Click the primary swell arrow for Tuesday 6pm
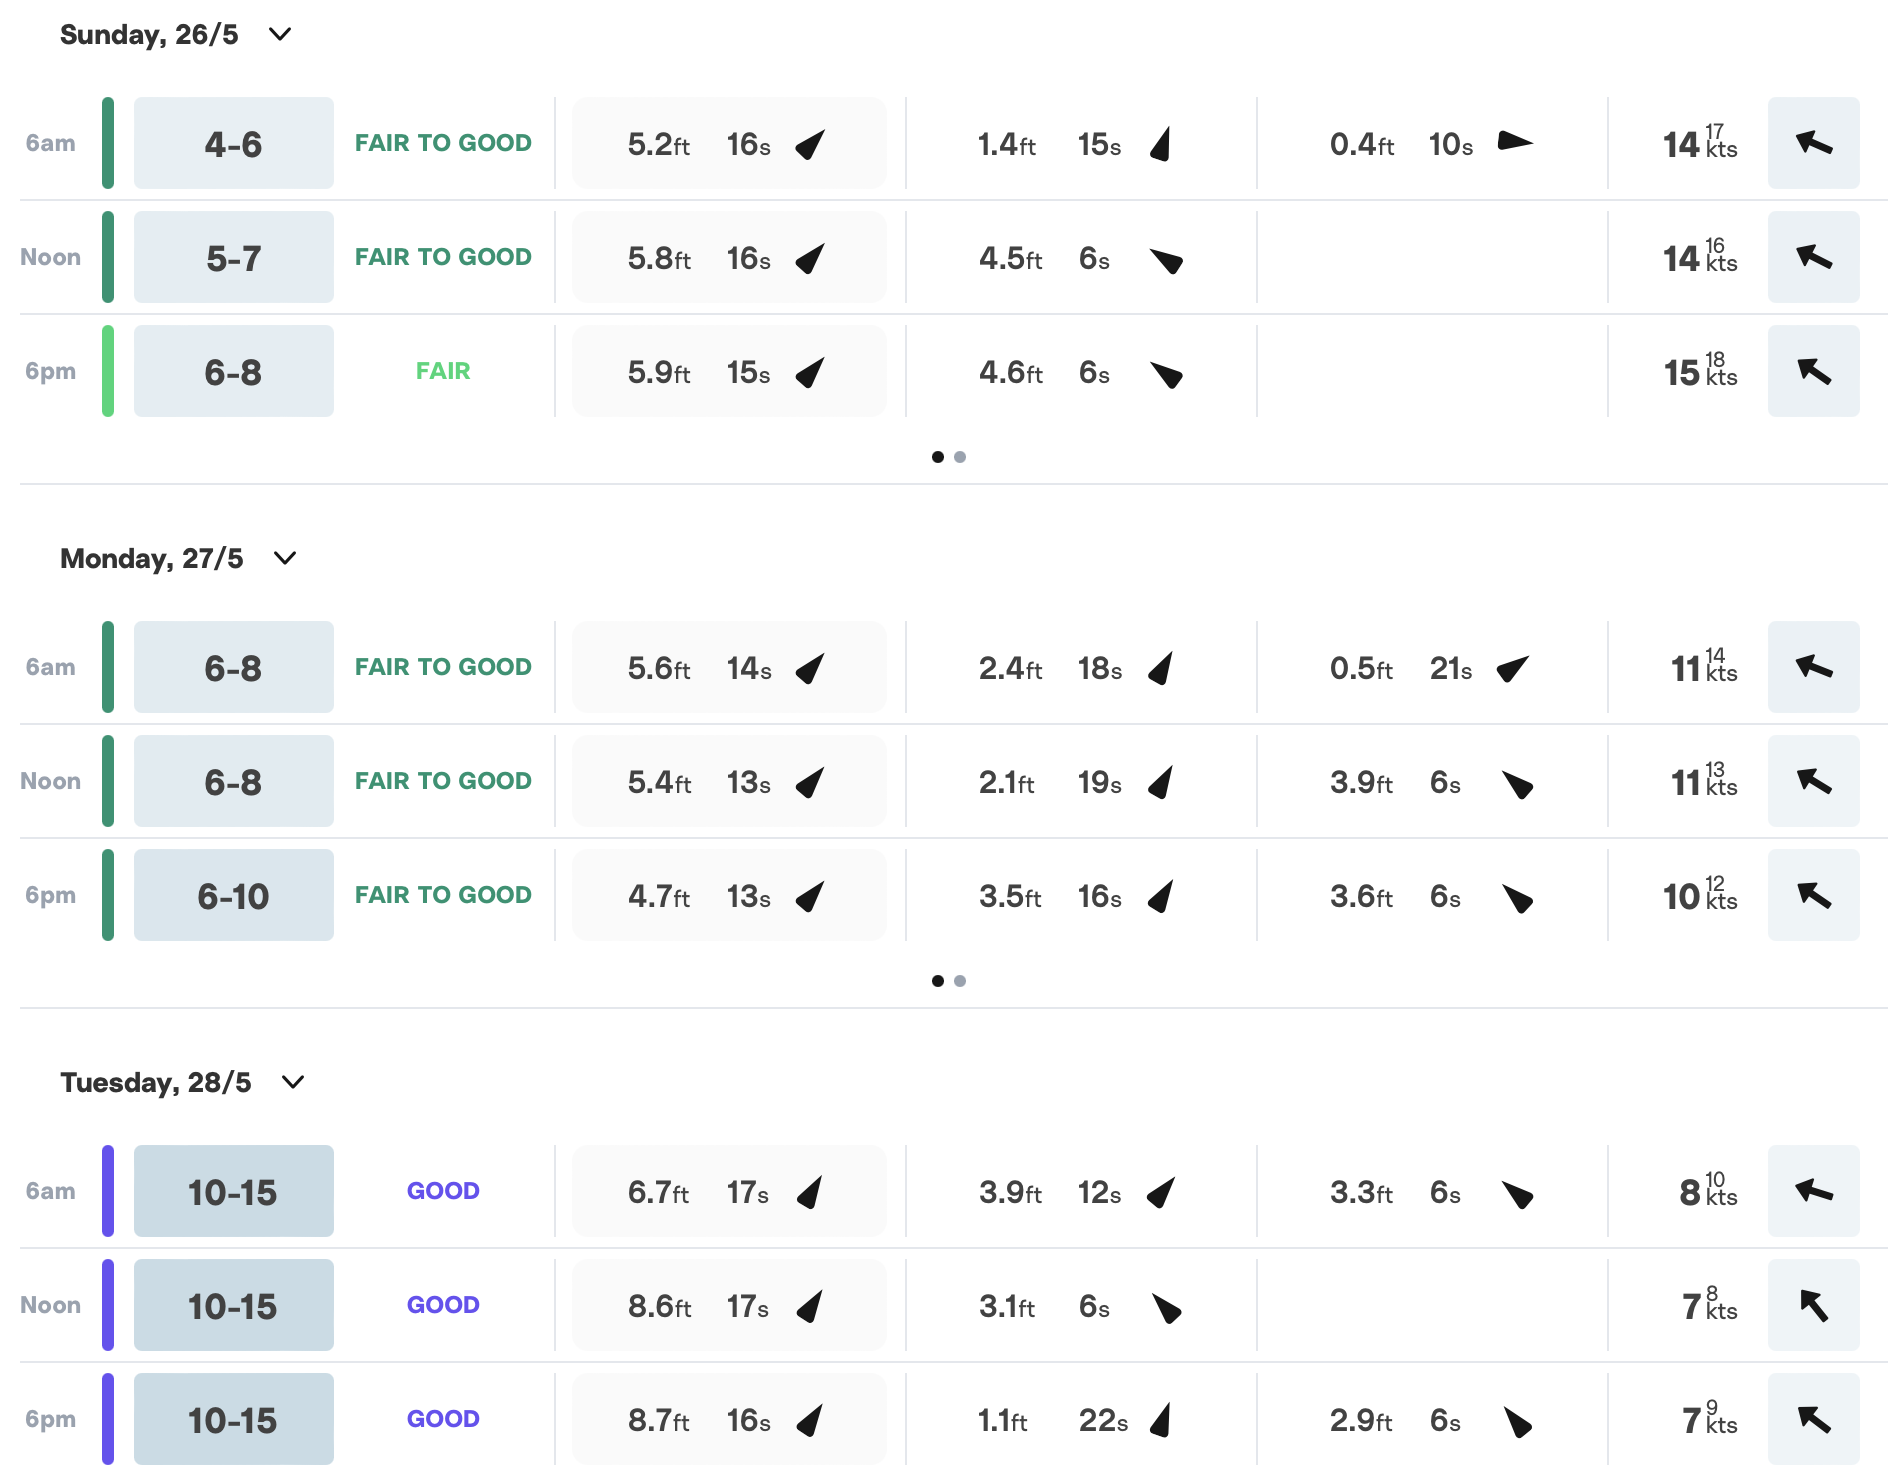This screenshot has height=1476, width=1894. coord(810,1419)
